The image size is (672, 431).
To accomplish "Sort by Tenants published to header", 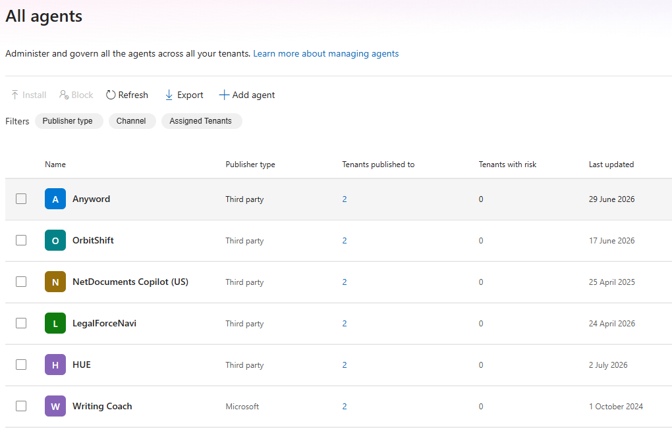I will coord(378,165).
